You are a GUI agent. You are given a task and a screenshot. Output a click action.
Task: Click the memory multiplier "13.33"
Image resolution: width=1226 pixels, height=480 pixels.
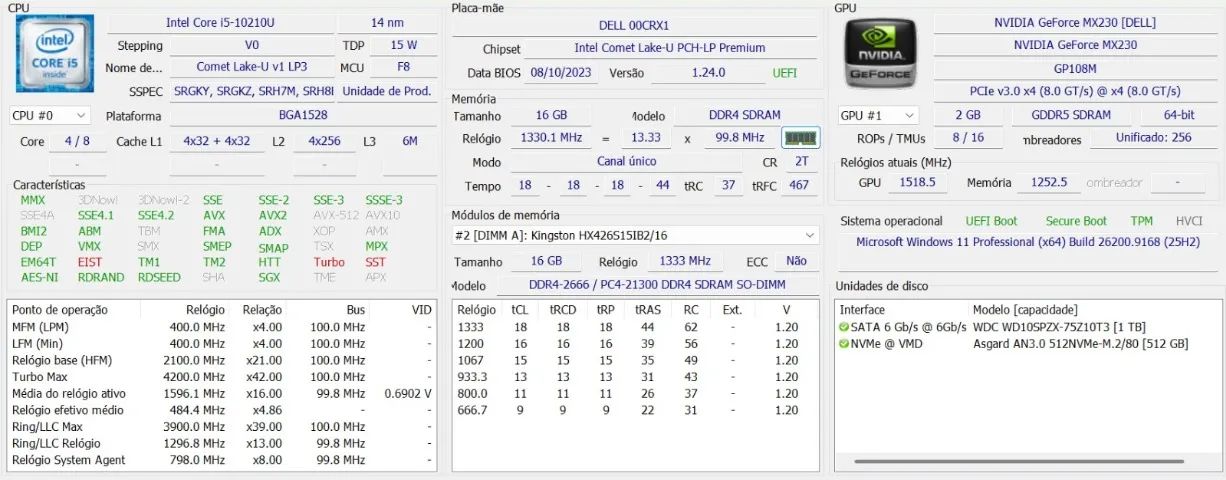[646, 138]
